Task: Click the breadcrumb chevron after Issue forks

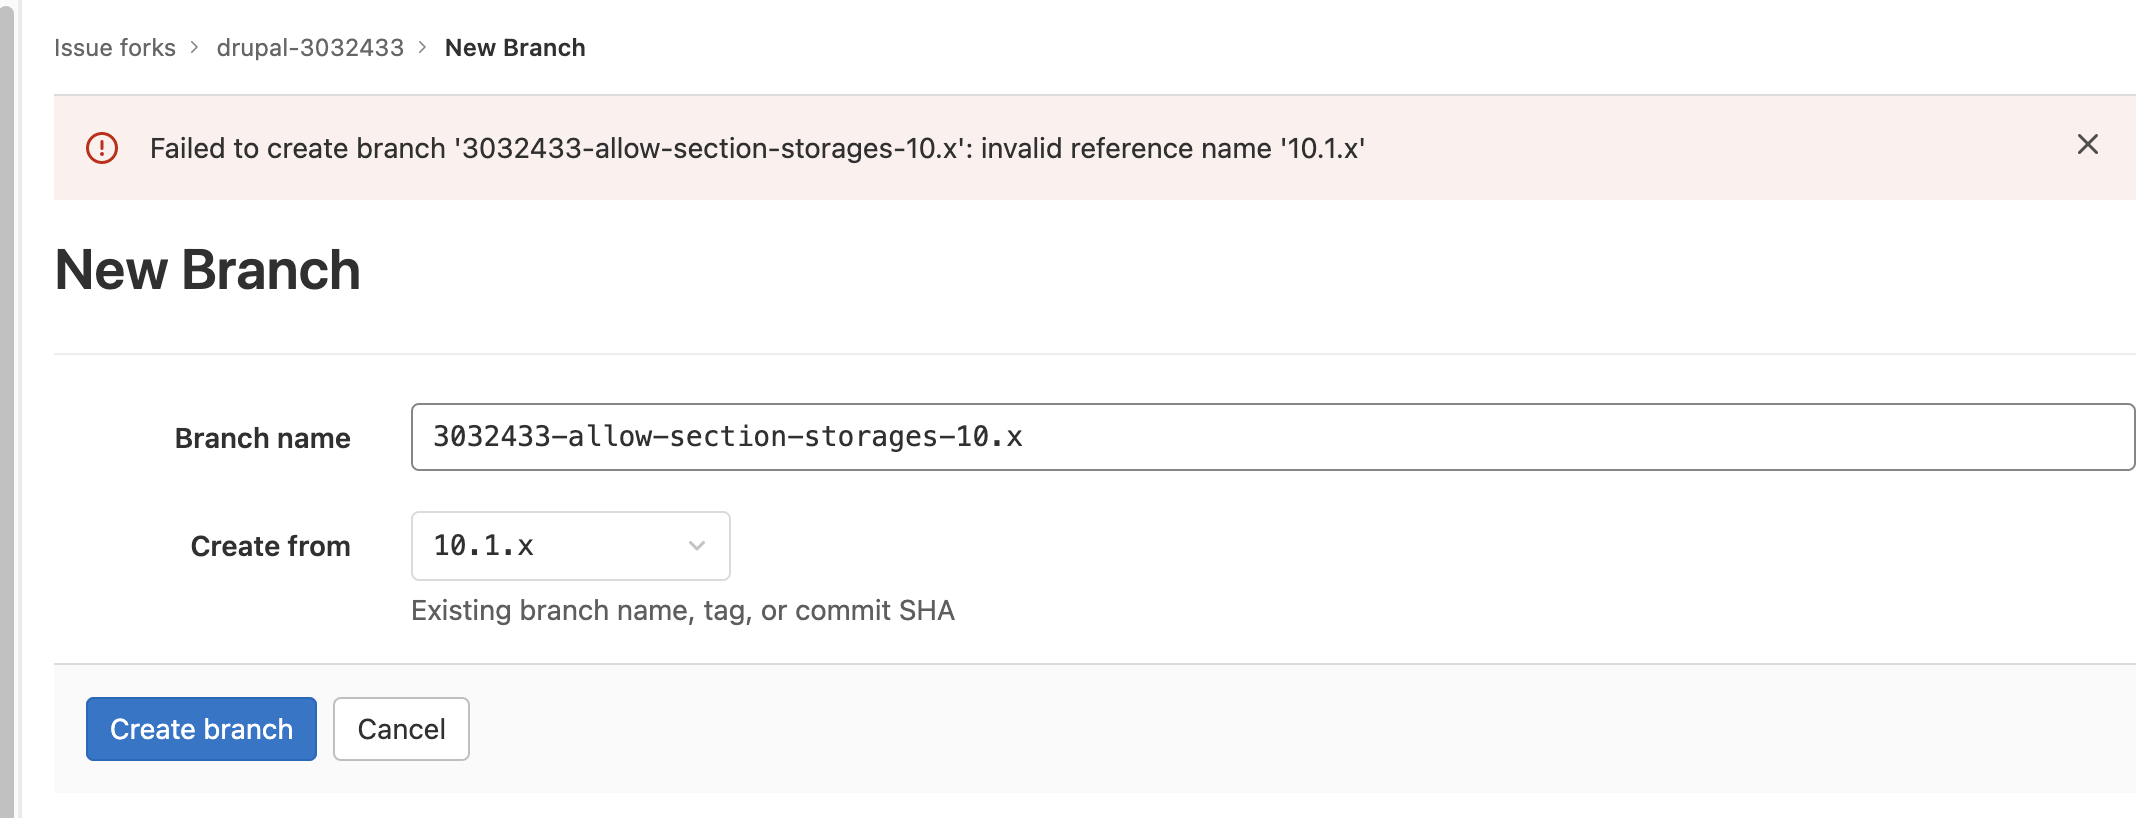Action: 195,48
